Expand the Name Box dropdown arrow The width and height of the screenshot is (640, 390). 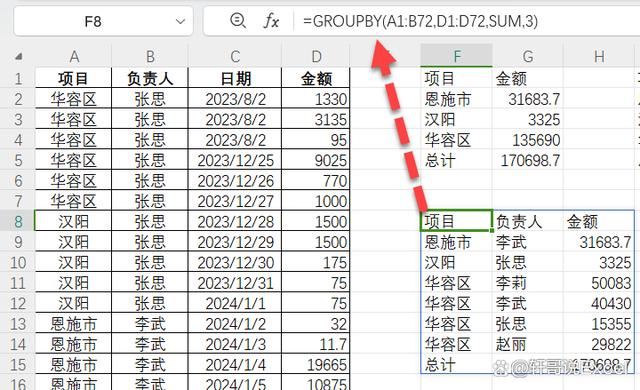point(180,21)
